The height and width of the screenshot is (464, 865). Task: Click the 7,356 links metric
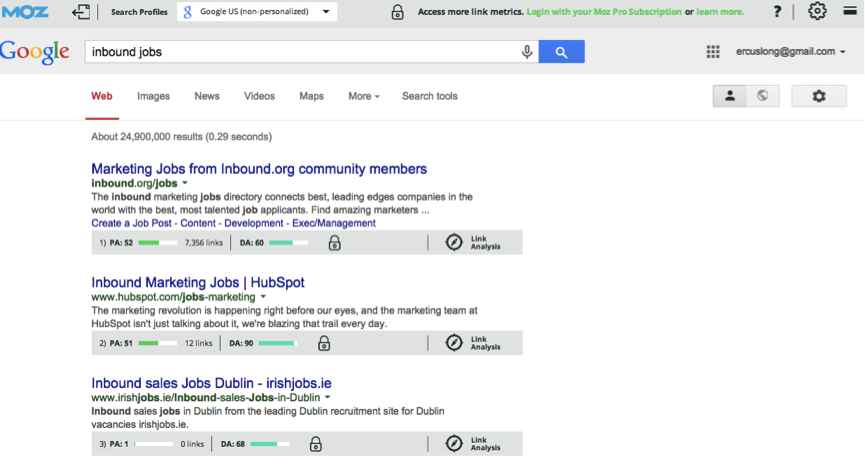tap(204, 243)
